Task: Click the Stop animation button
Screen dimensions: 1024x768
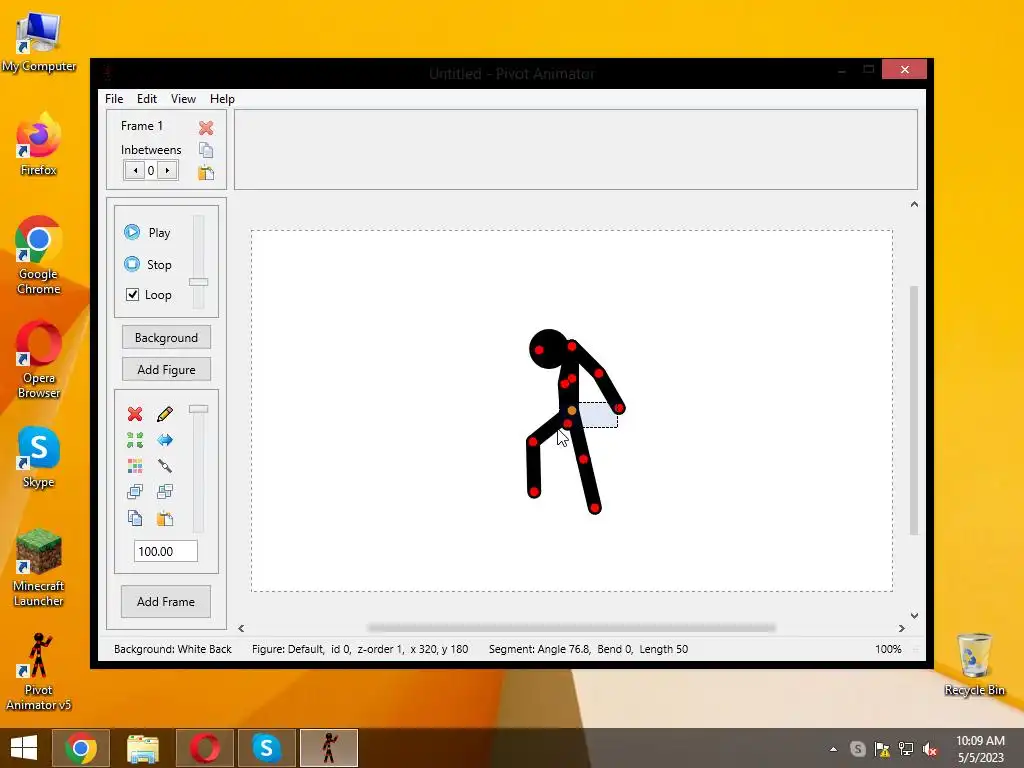Action: pyautogui.click(x=148, y=264)
